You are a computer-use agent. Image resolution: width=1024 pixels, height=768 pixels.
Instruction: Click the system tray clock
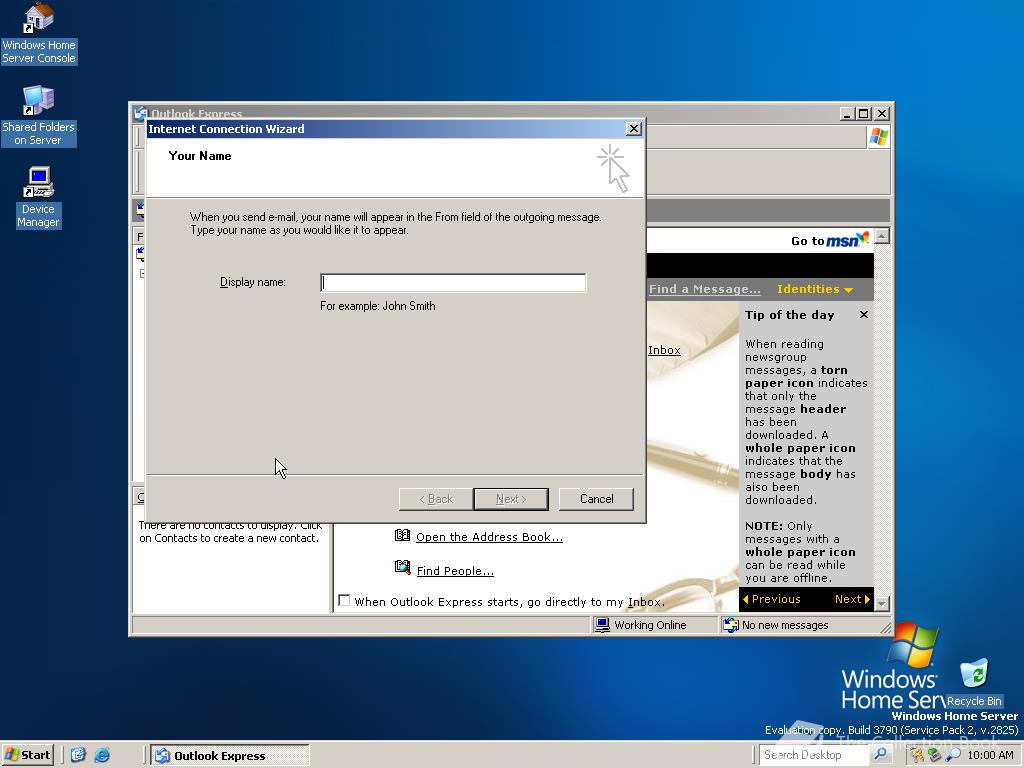pos(990,755)
